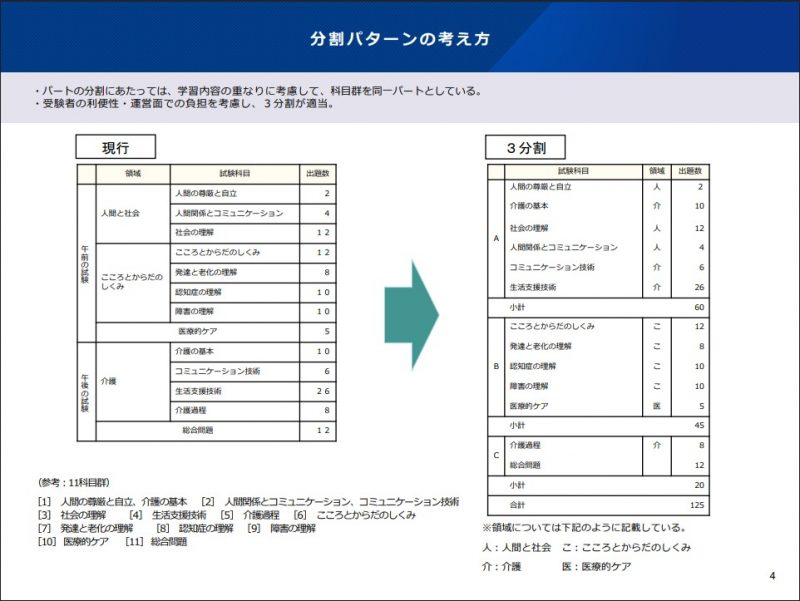Click the slide title 分割パターンの考え方
This screenshot has height=601, width=800.
399,39
